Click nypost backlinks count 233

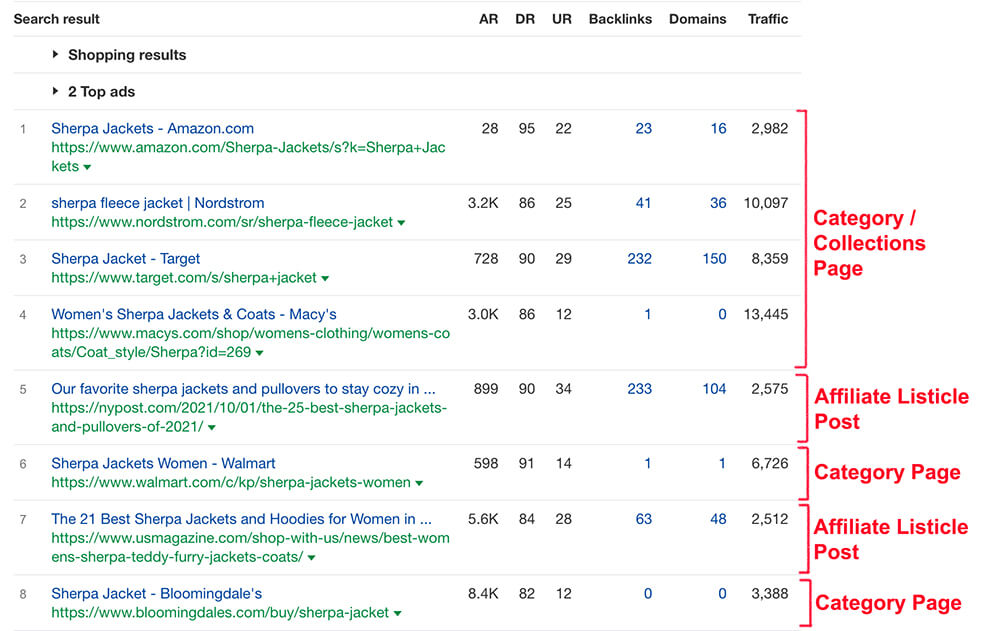pos(640,389)
